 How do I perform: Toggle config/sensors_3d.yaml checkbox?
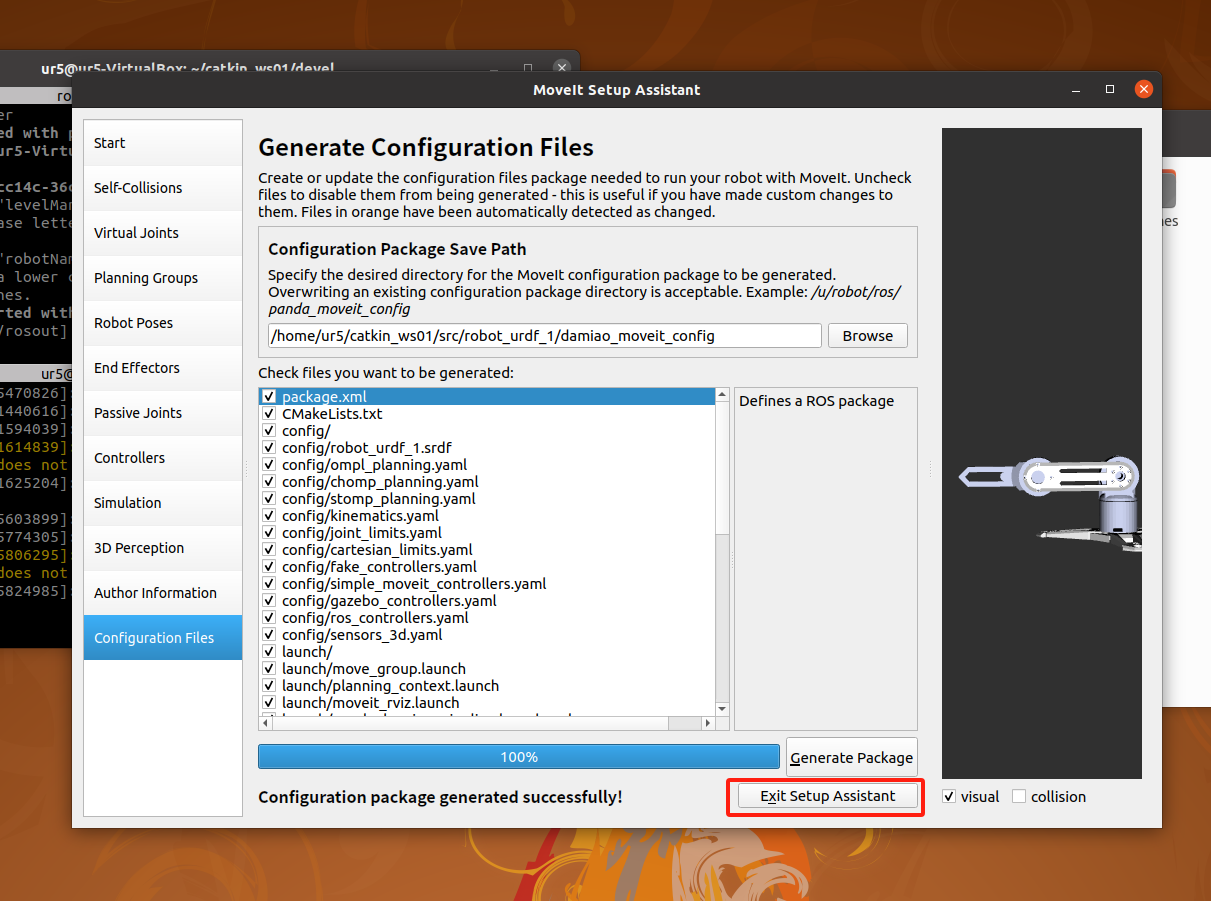tap(269, 635)
